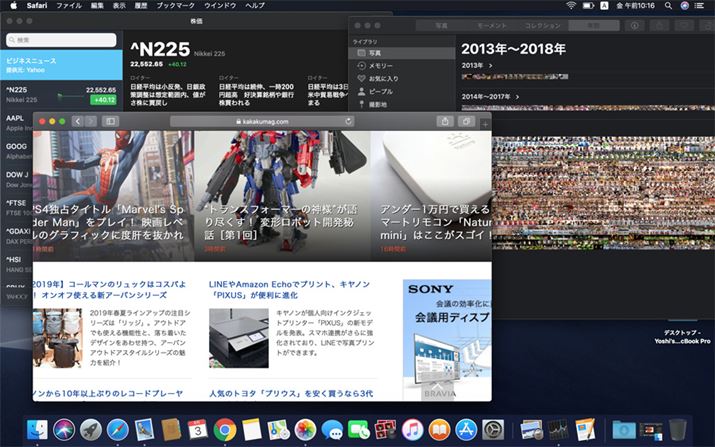The width and height of the screenshot is (715, 447).
Task: Launch the App Store from the Dock
Action: [466, 429]
